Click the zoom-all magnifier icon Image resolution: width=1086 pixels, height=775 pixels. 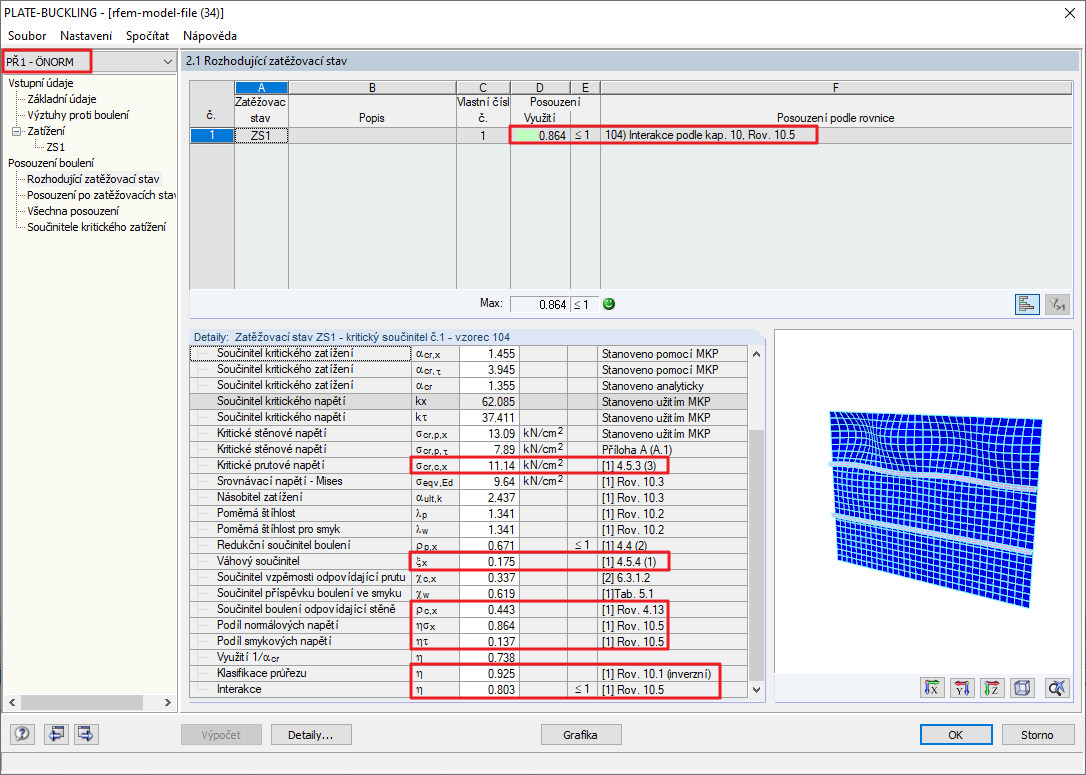click(1056, 688)
